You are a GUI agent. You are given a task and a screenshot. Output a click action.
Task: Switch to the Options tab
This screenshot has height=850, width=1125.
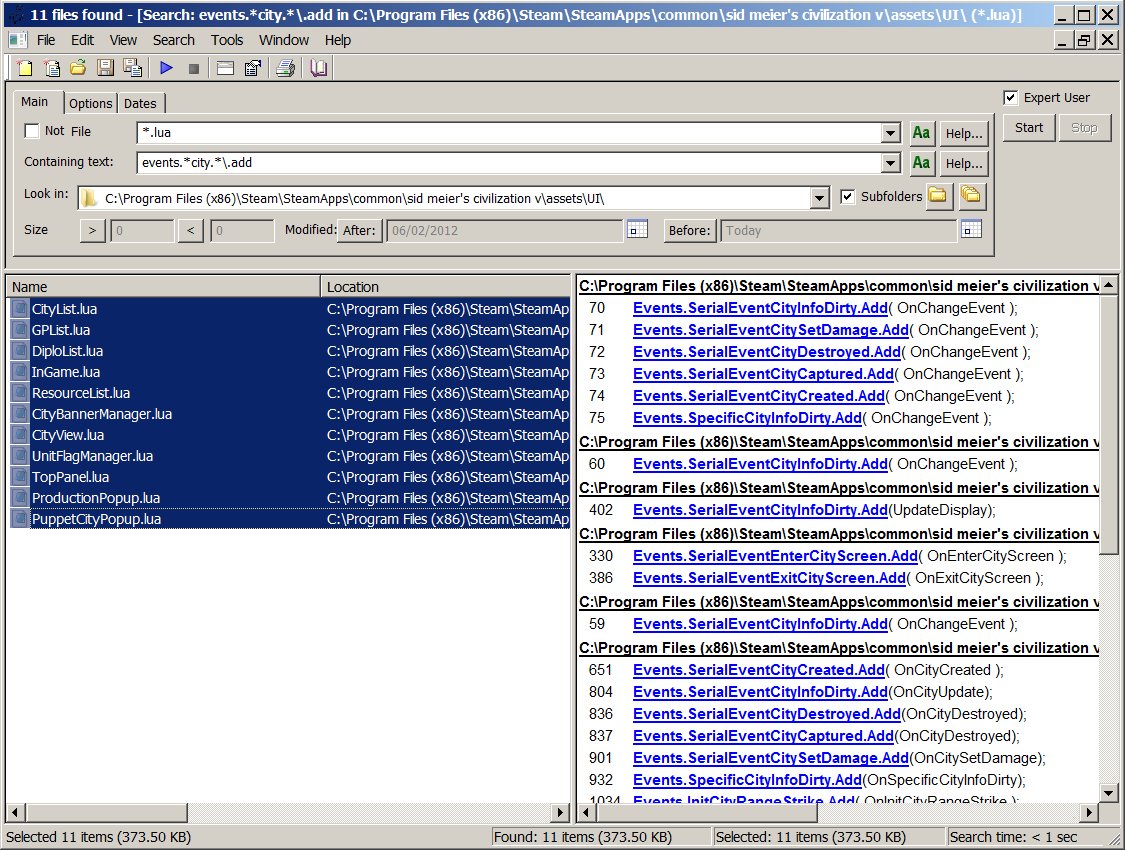pyautogui.click(x=90, y=103)
